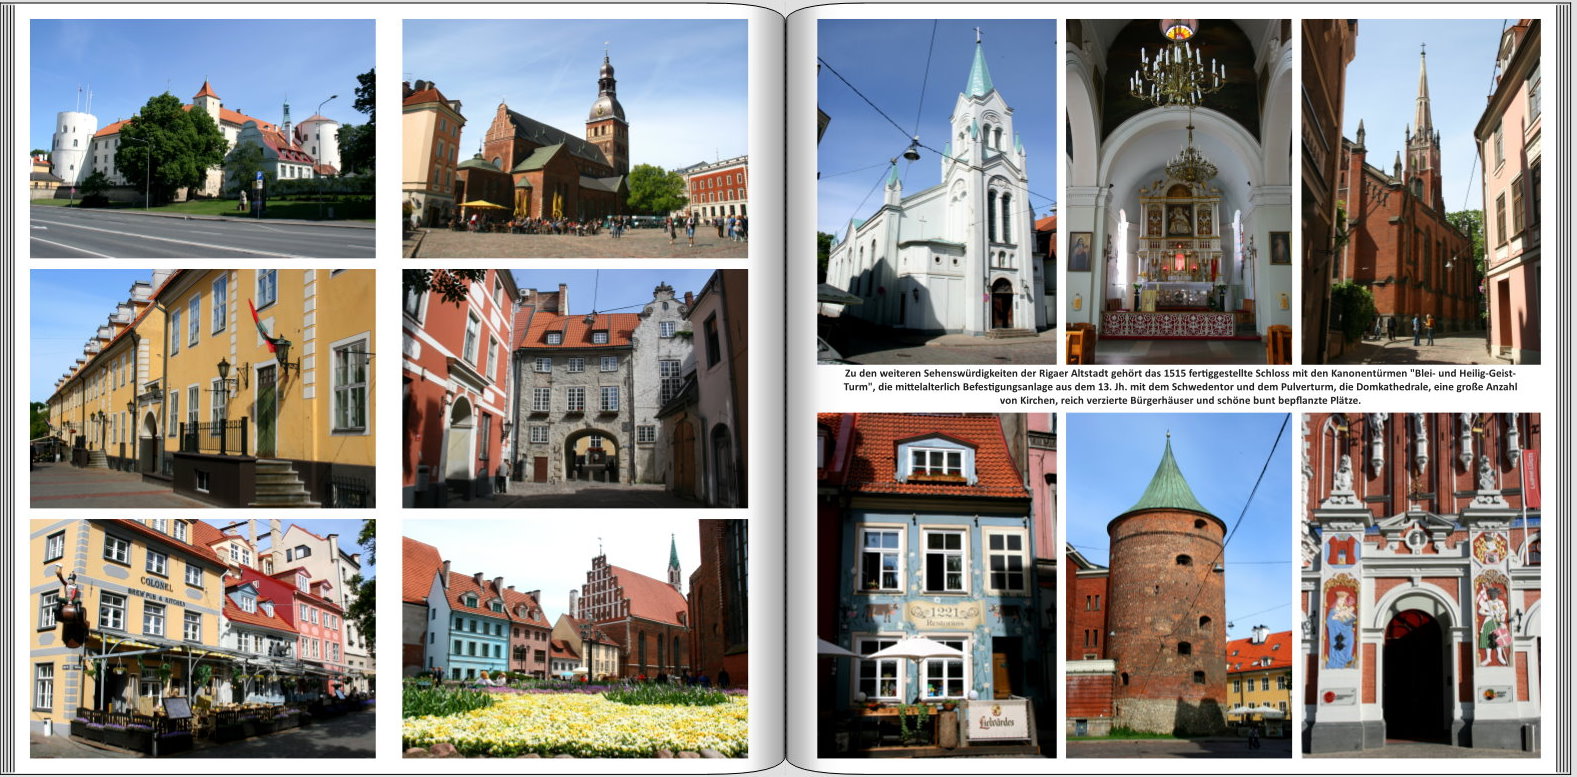Open the Riga Castle photo with white towers
Viewport: 1577px width, 777px height.
pyautogui.click(x=202, y=139)
